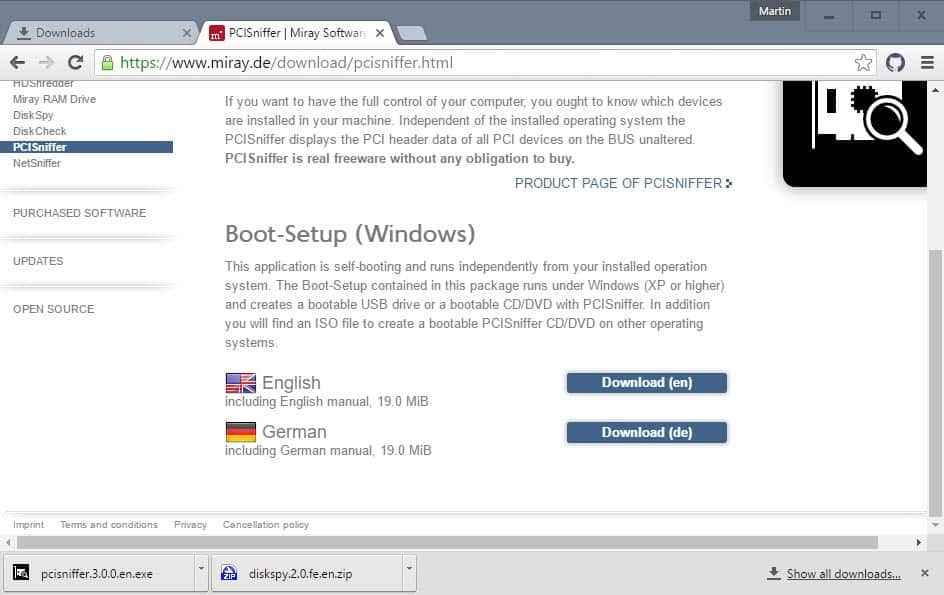Click the download arrow beside Show all downloads
This screenshot has width=944, height=595.
(x=773, y=572)
